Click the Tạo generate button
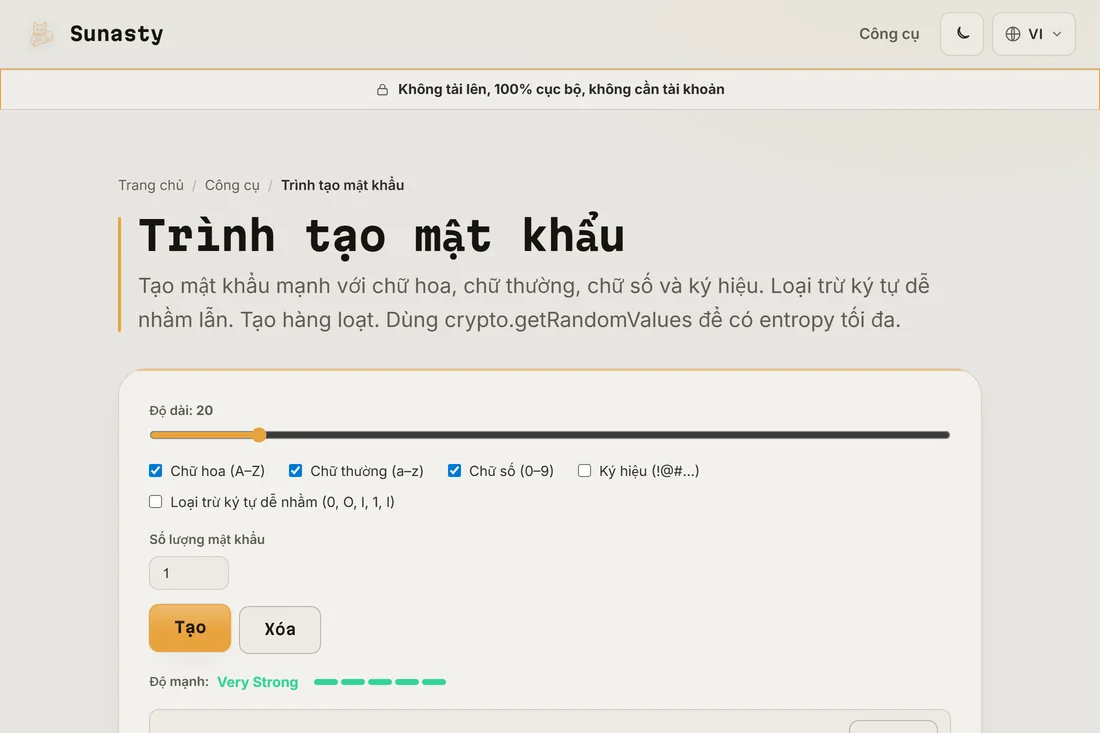 pyautogui.click(x=190, y=628)
